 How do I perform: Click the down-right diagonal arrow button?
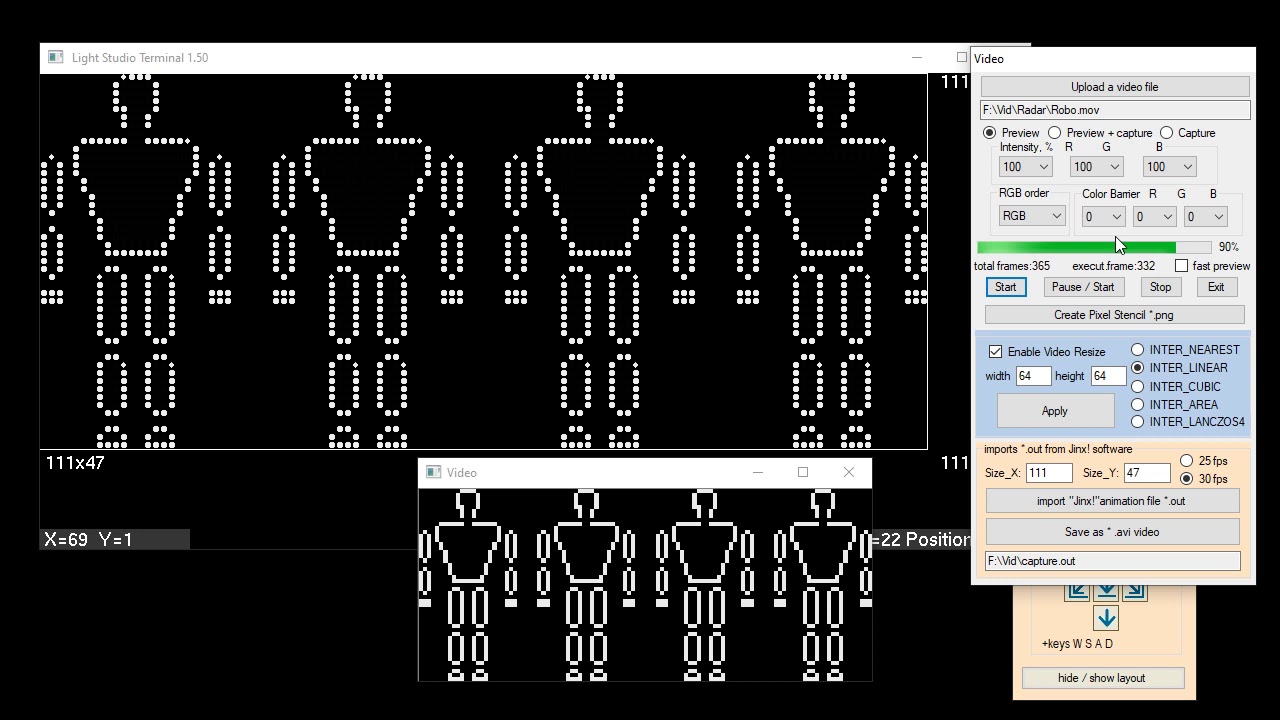pyautogui.click(x=1134, y=592)
